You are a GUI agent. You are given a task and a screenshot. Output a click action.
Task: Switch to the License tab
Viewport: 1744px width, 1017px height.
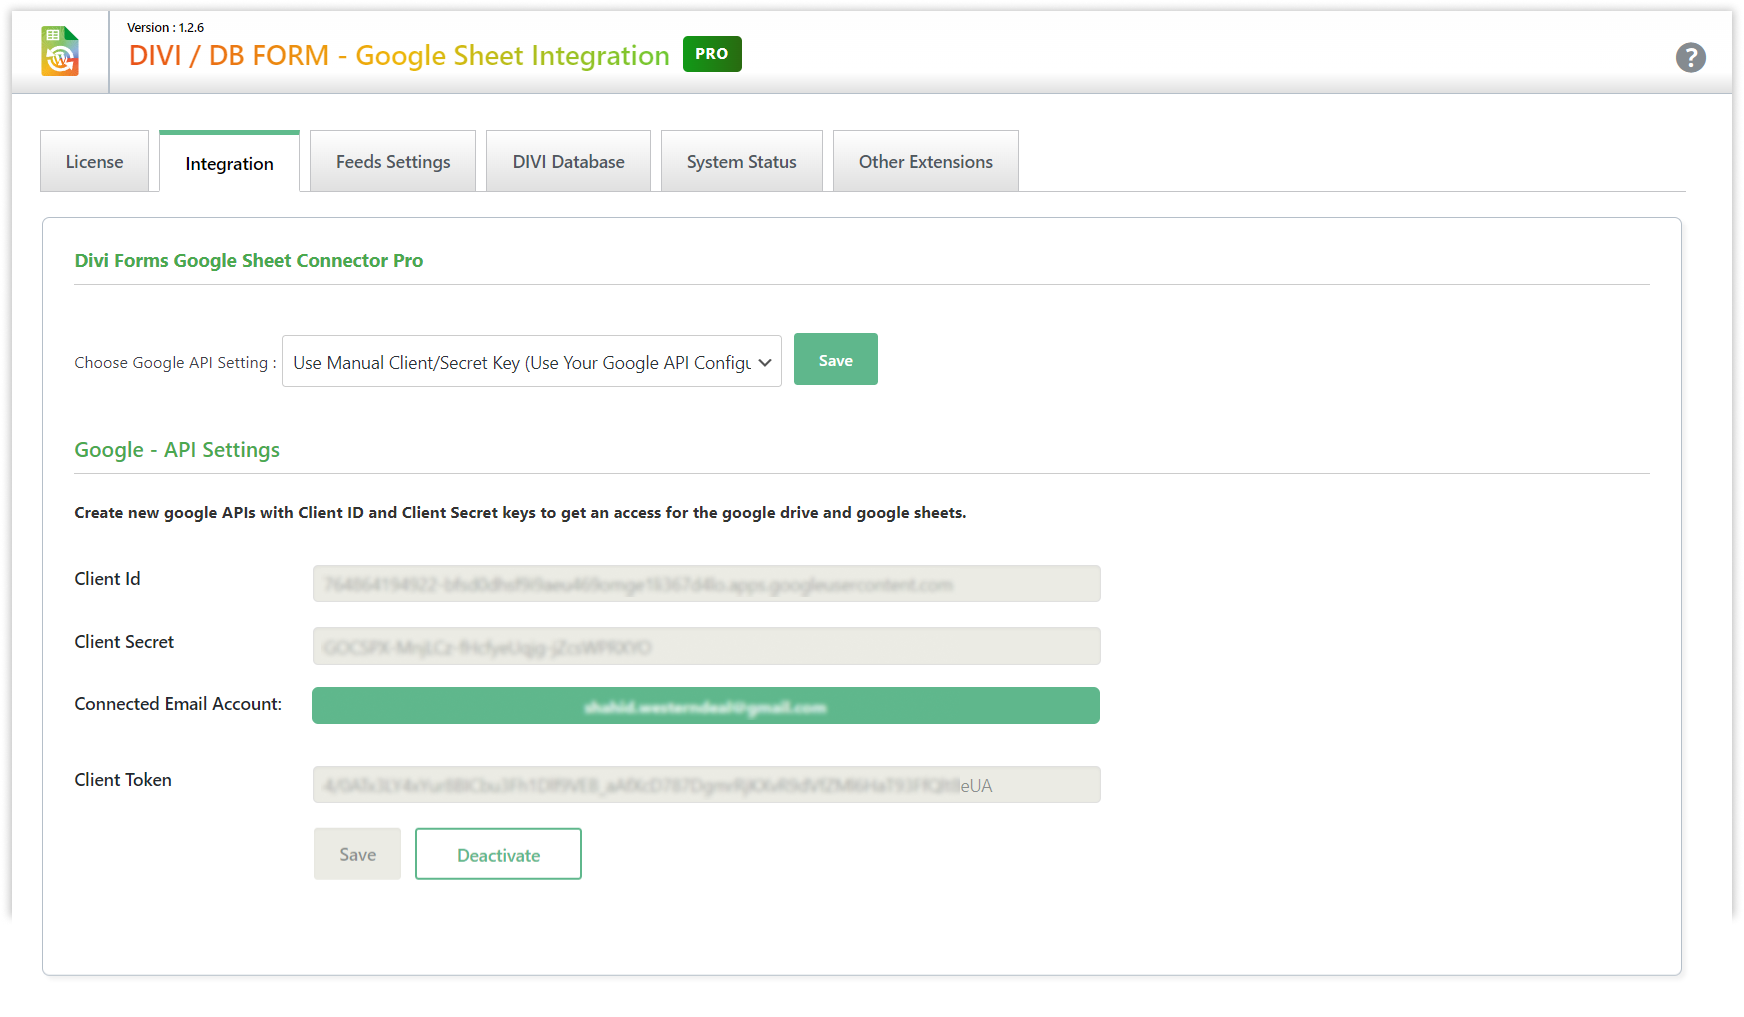(94, 162)
